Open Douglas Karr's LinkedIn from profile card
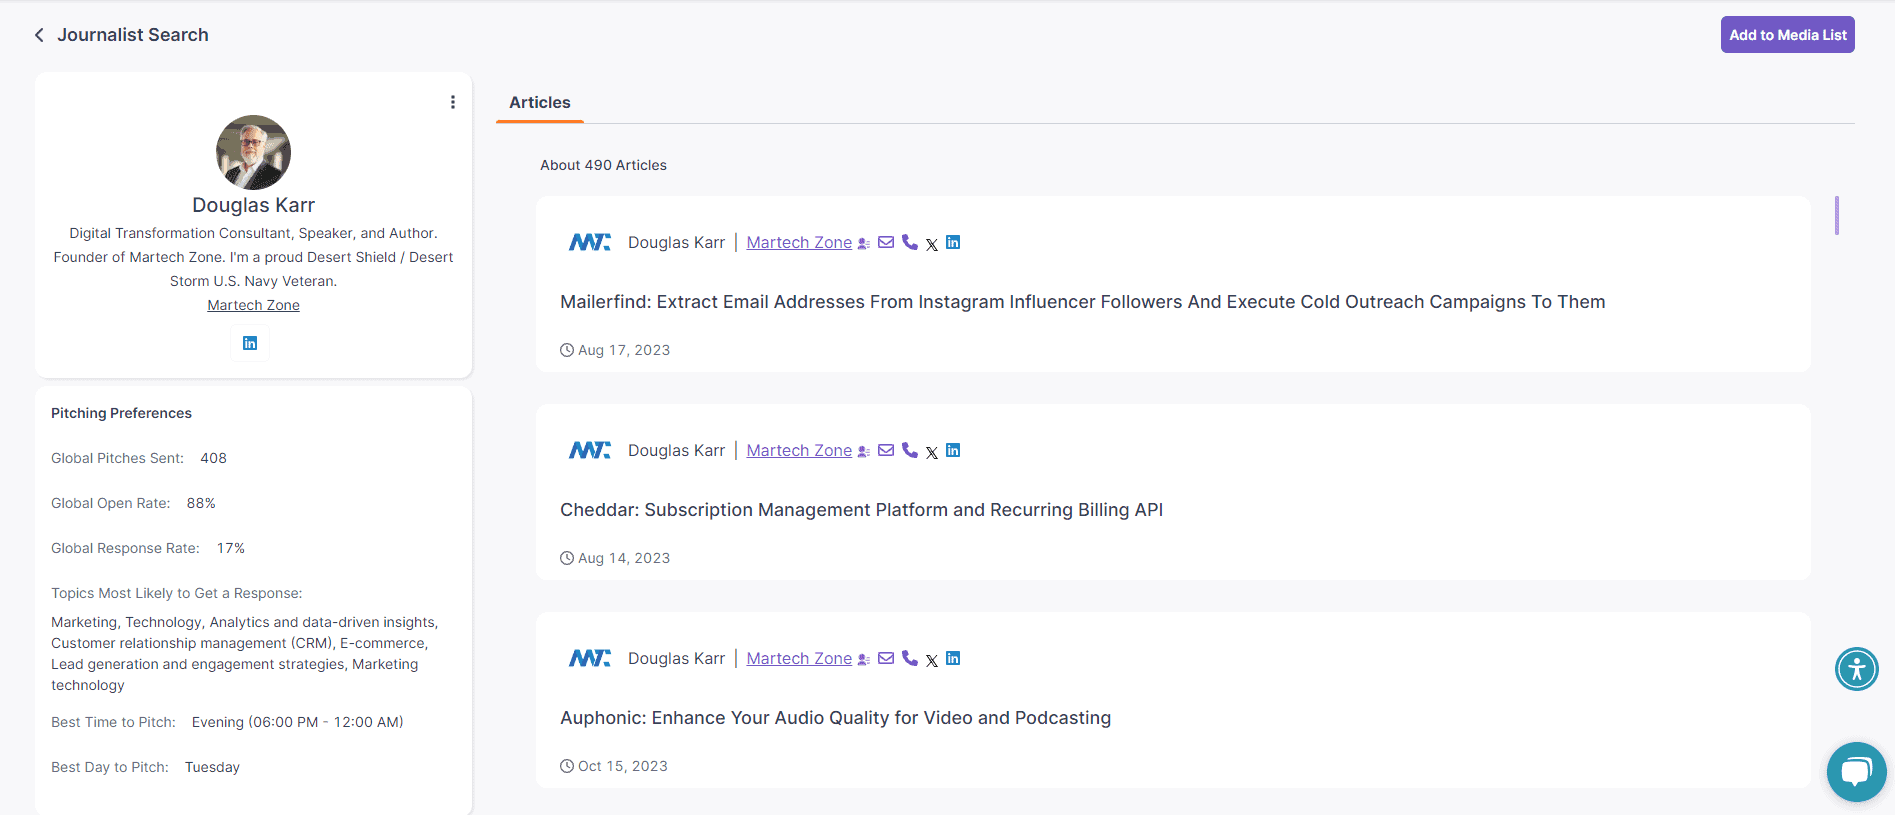The width and height of the screenshot is (1895, 815). 250,343
